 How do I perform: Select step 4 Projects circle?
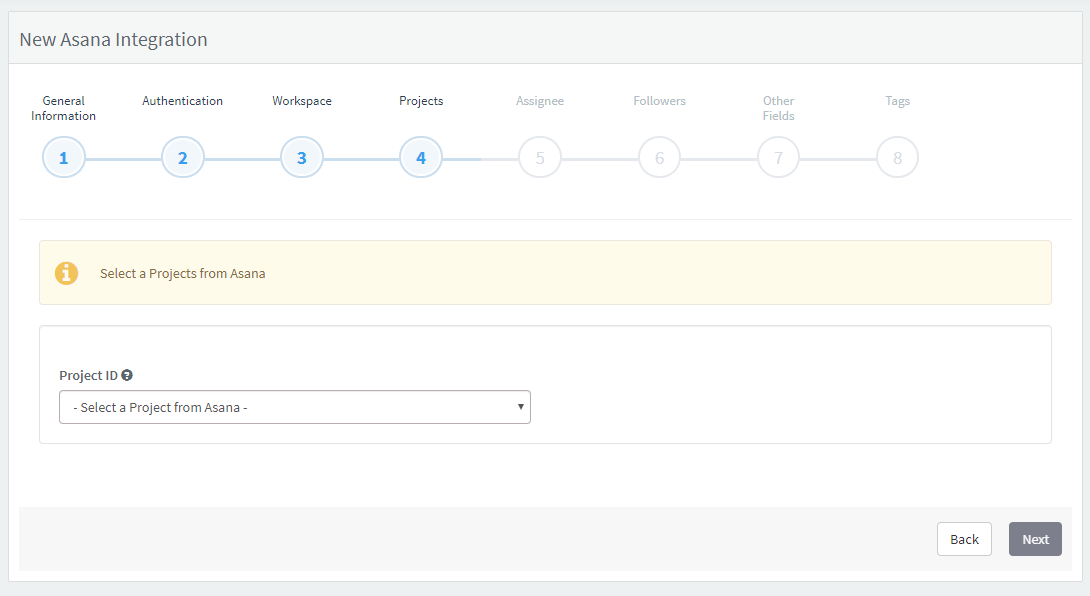click(421, 157)
